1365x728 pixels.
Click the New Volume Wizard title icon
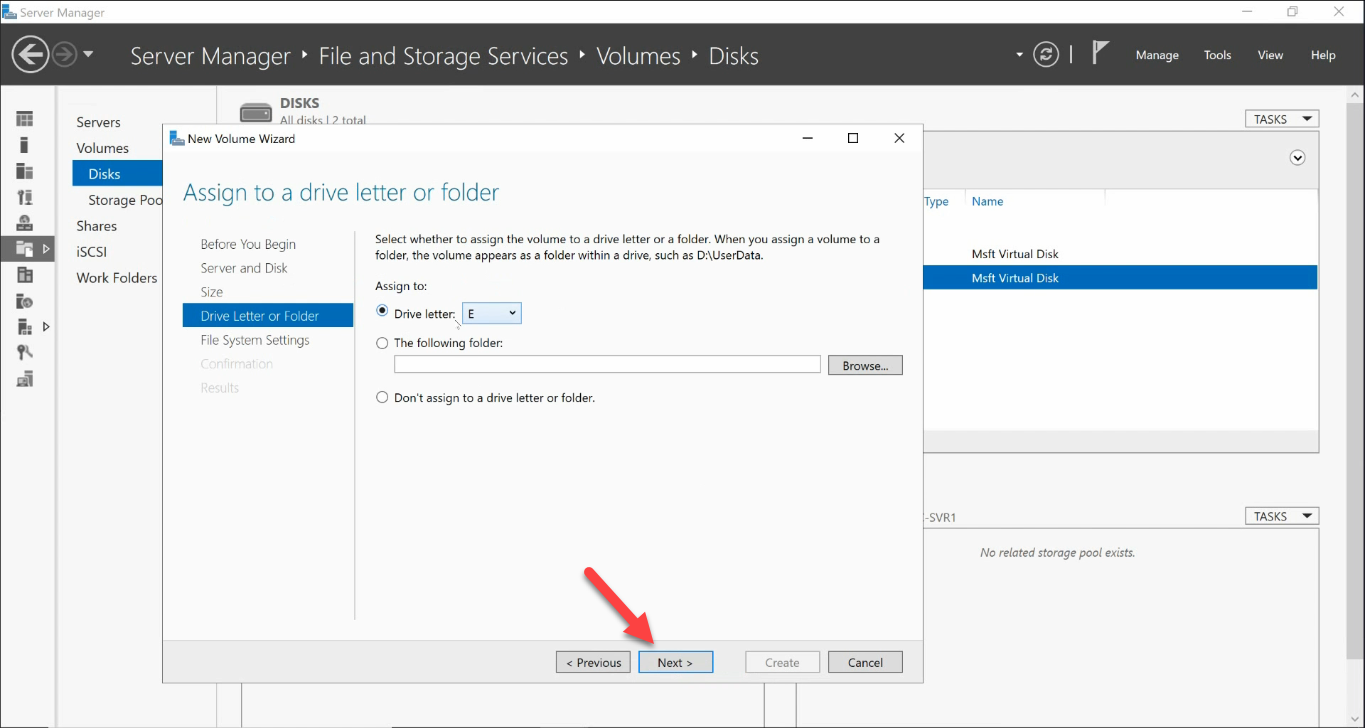pyautogui.click(x=177, y=138)
